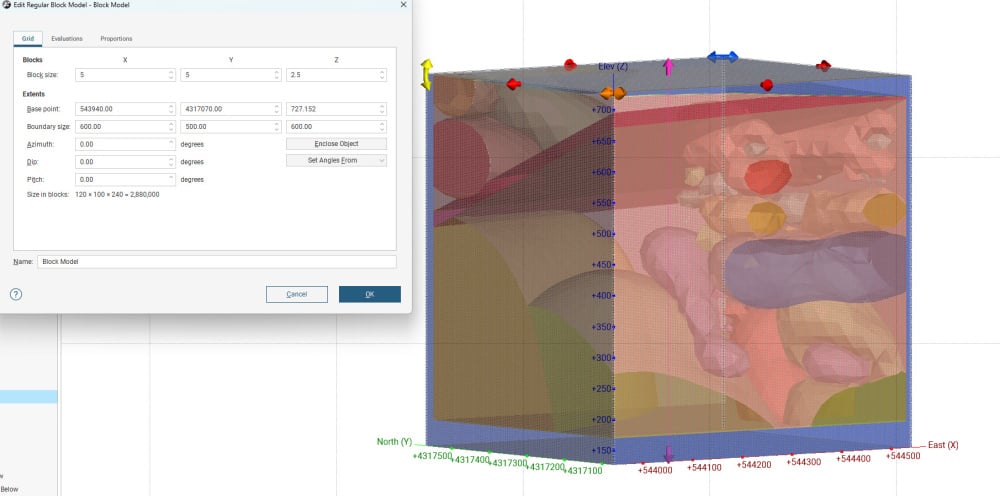This screenshot has width=1000, height=496.
Task: Click the red sphere handle on right top edge
Action: 767,85
